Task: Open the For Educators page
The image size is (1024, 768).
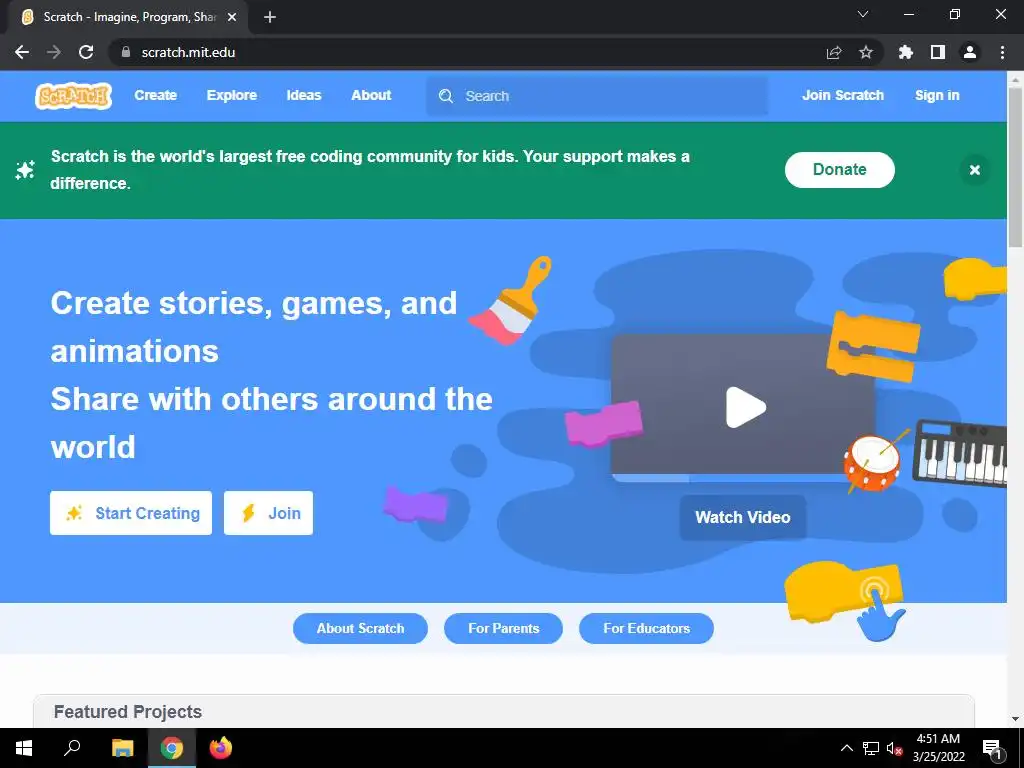Action: coord(647,628)
